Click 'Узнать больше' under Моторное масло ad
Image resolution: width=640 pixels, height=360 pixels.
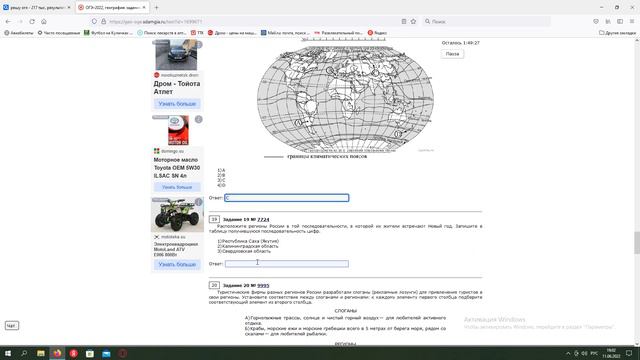coord(177,187)
